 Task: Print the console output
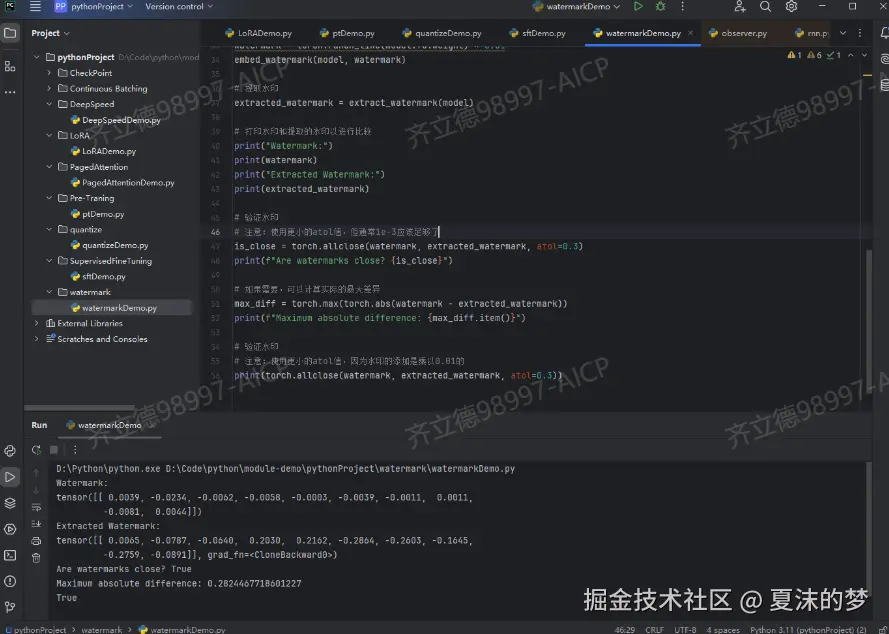[36, 541]
